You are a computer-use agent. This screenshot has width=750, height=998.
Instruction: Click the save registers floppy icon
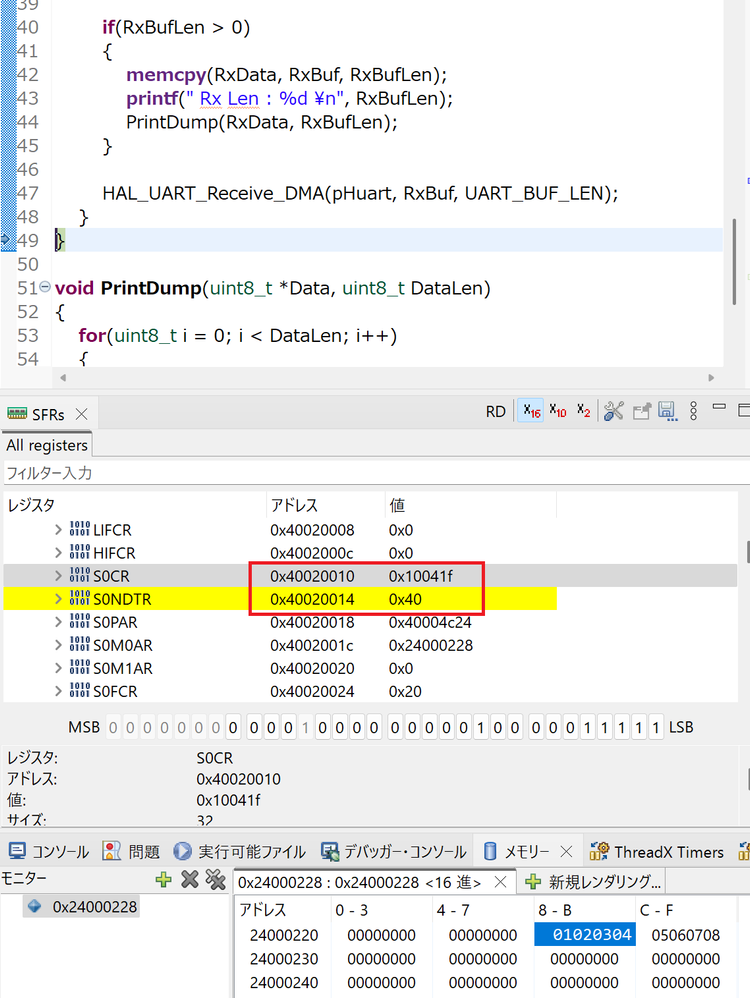coord(666,411)
